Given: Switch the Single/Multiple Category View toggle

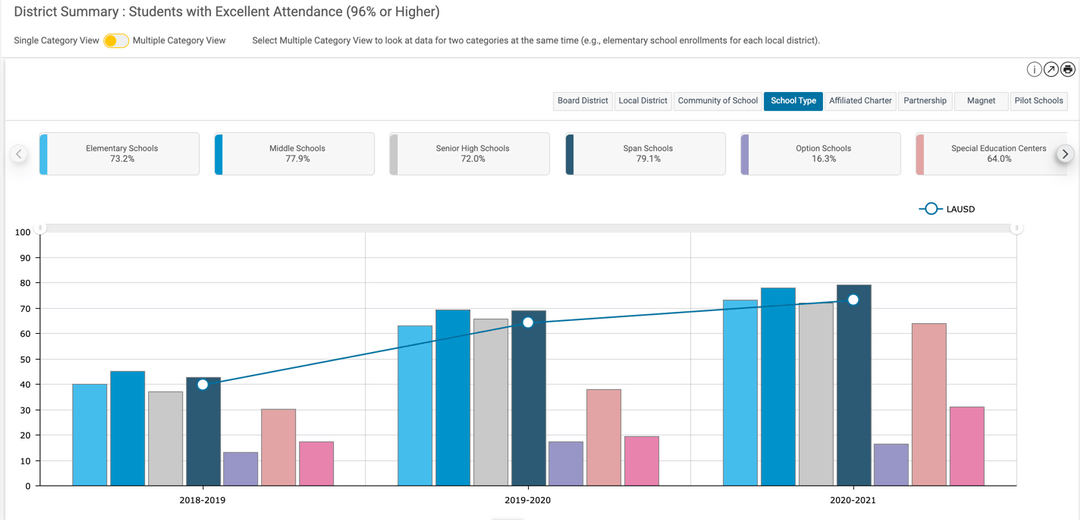Looking at the screenshot, I should 116,41.
